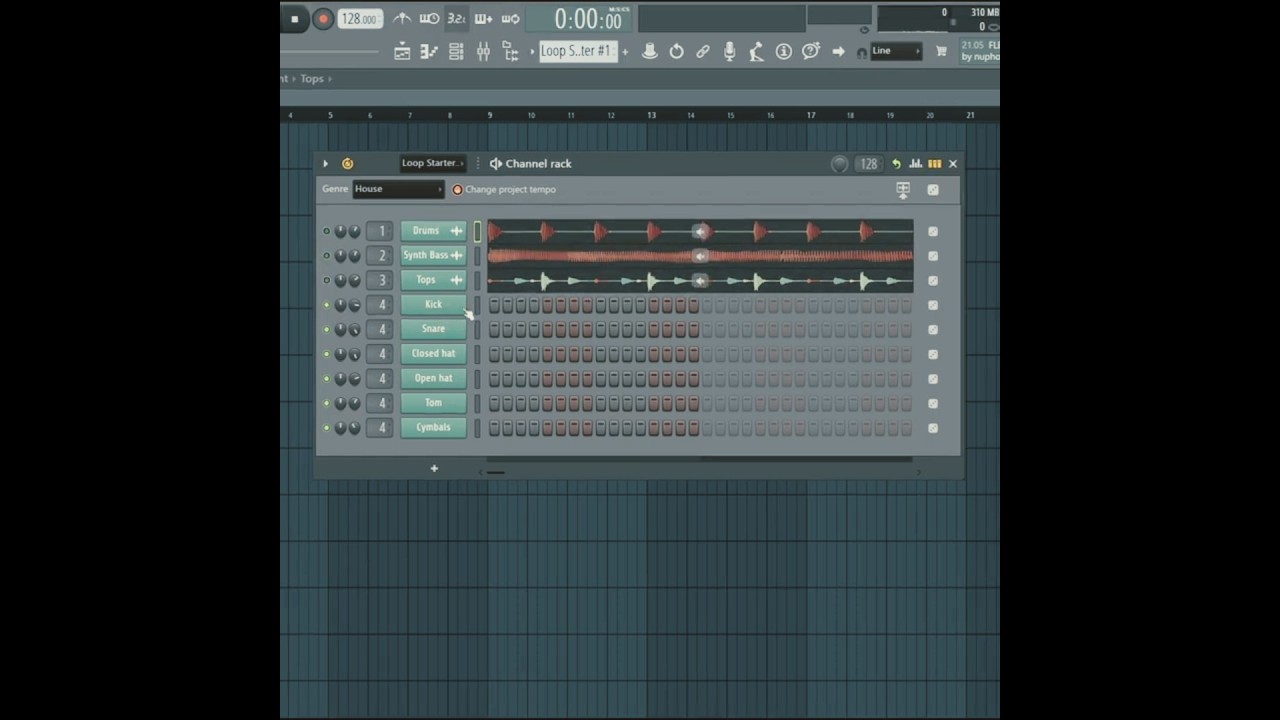
Task: Add a channel with the plus button
Action: click(x=434, y=468)
